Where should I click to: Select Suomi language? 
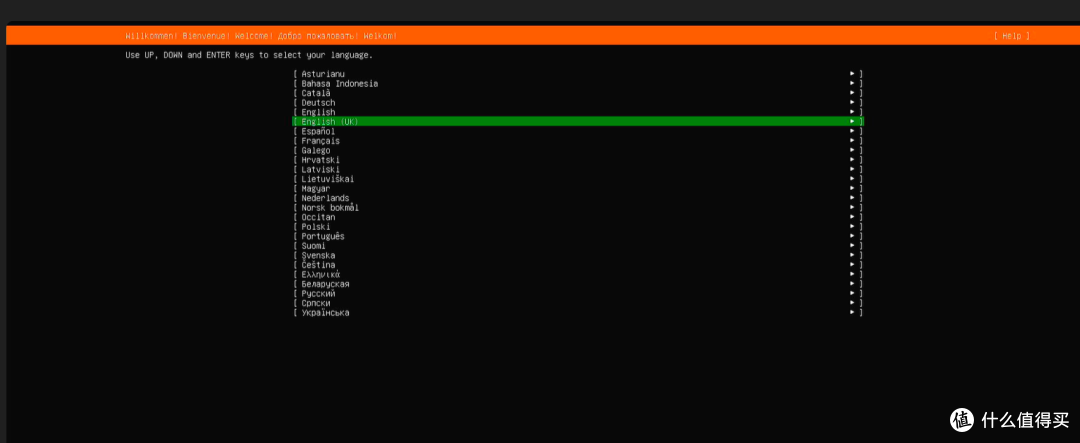tap(578, 246)
